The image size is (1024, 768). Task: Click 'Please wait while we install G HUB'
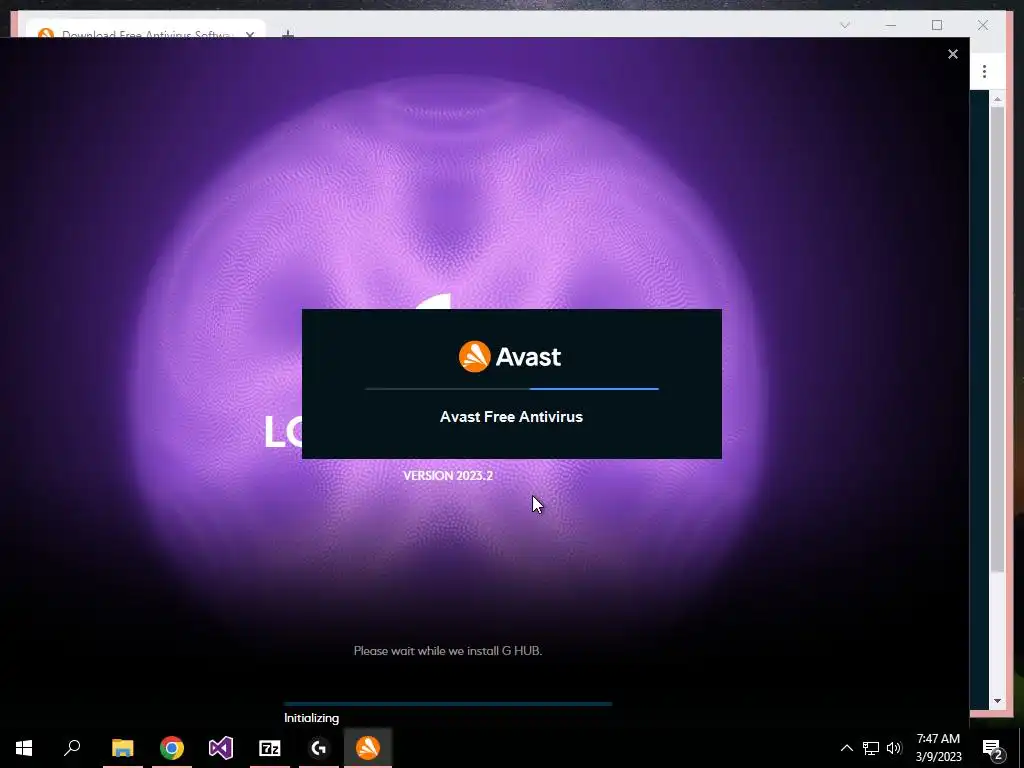click(448, 650)
